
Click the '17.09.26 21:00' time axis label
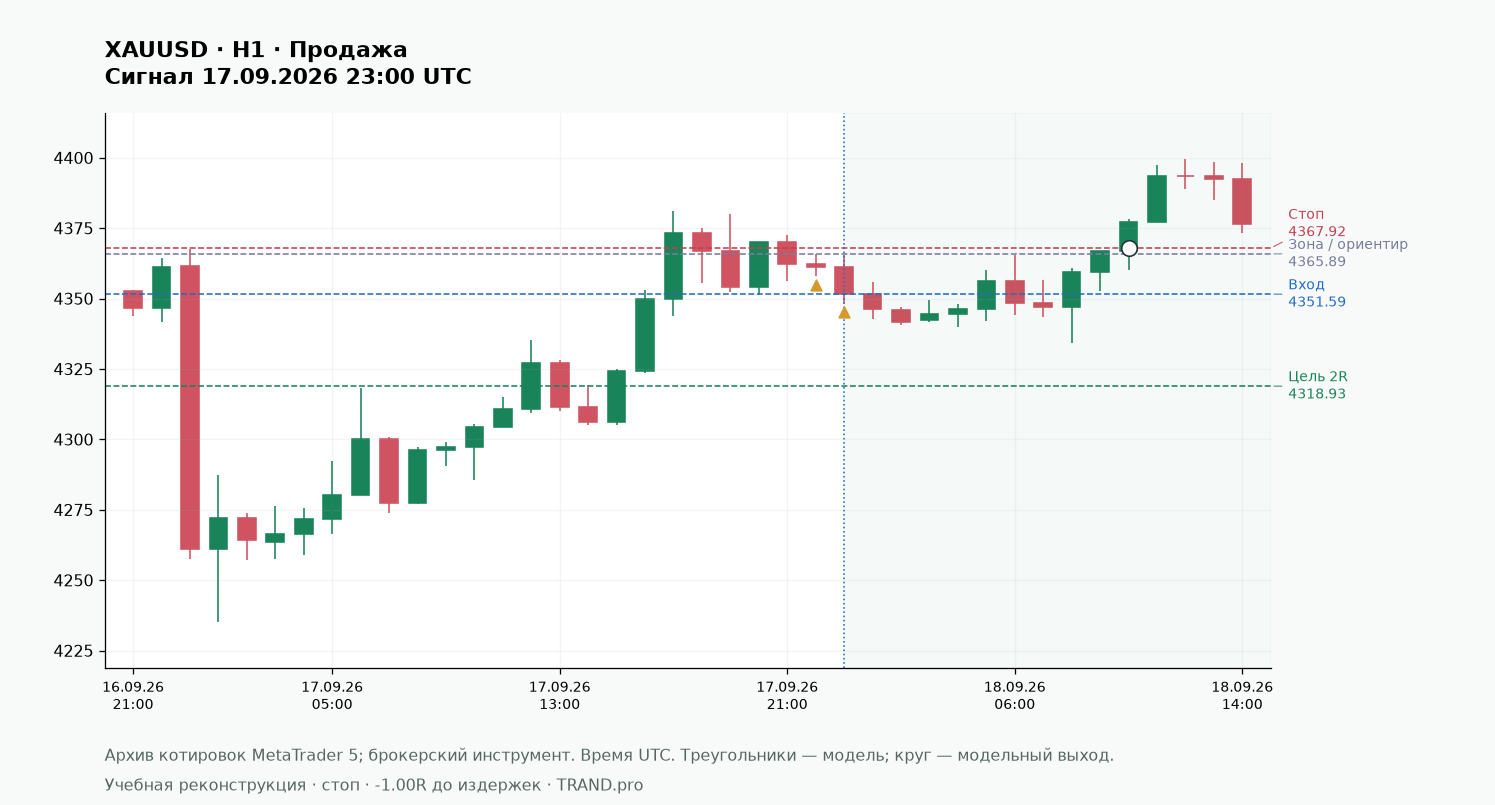click(x=787, y=696)
